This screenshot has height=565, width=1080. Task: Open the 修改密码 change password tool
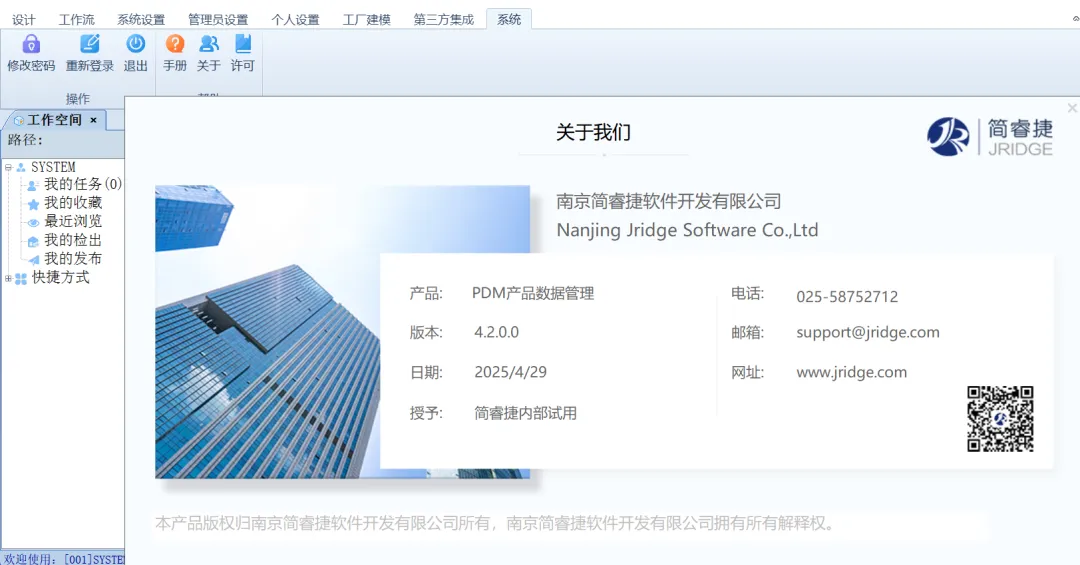click(31, 53)
